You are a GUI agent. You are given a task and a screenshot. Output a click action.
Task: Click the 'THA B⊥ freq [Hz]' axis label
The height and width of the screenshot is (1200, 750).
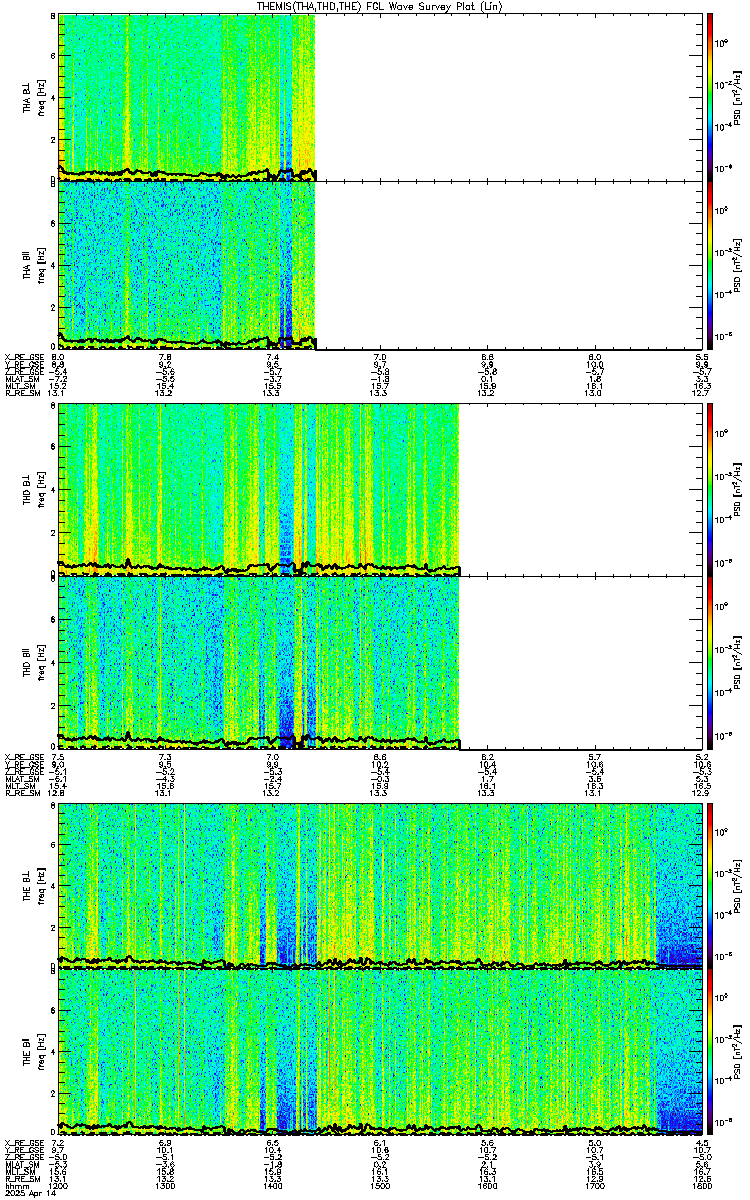coord(34,97)
